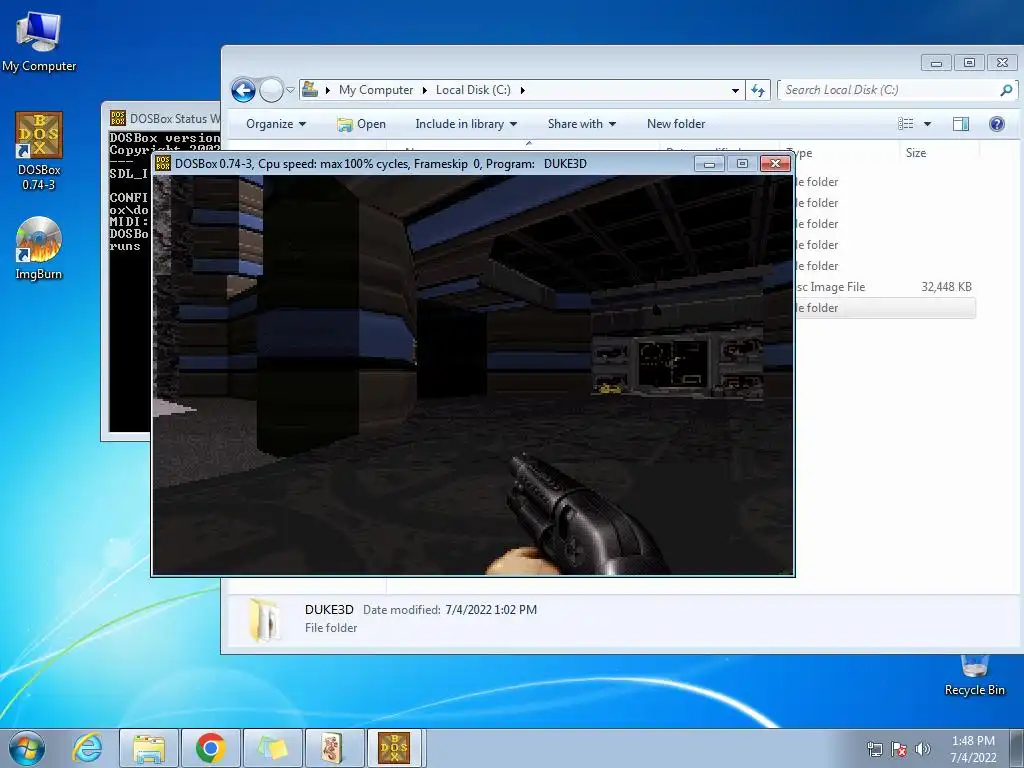Open My Computer desktop icon
Viewport: 1024px width, 768px height.
click(x=39, y=40)
